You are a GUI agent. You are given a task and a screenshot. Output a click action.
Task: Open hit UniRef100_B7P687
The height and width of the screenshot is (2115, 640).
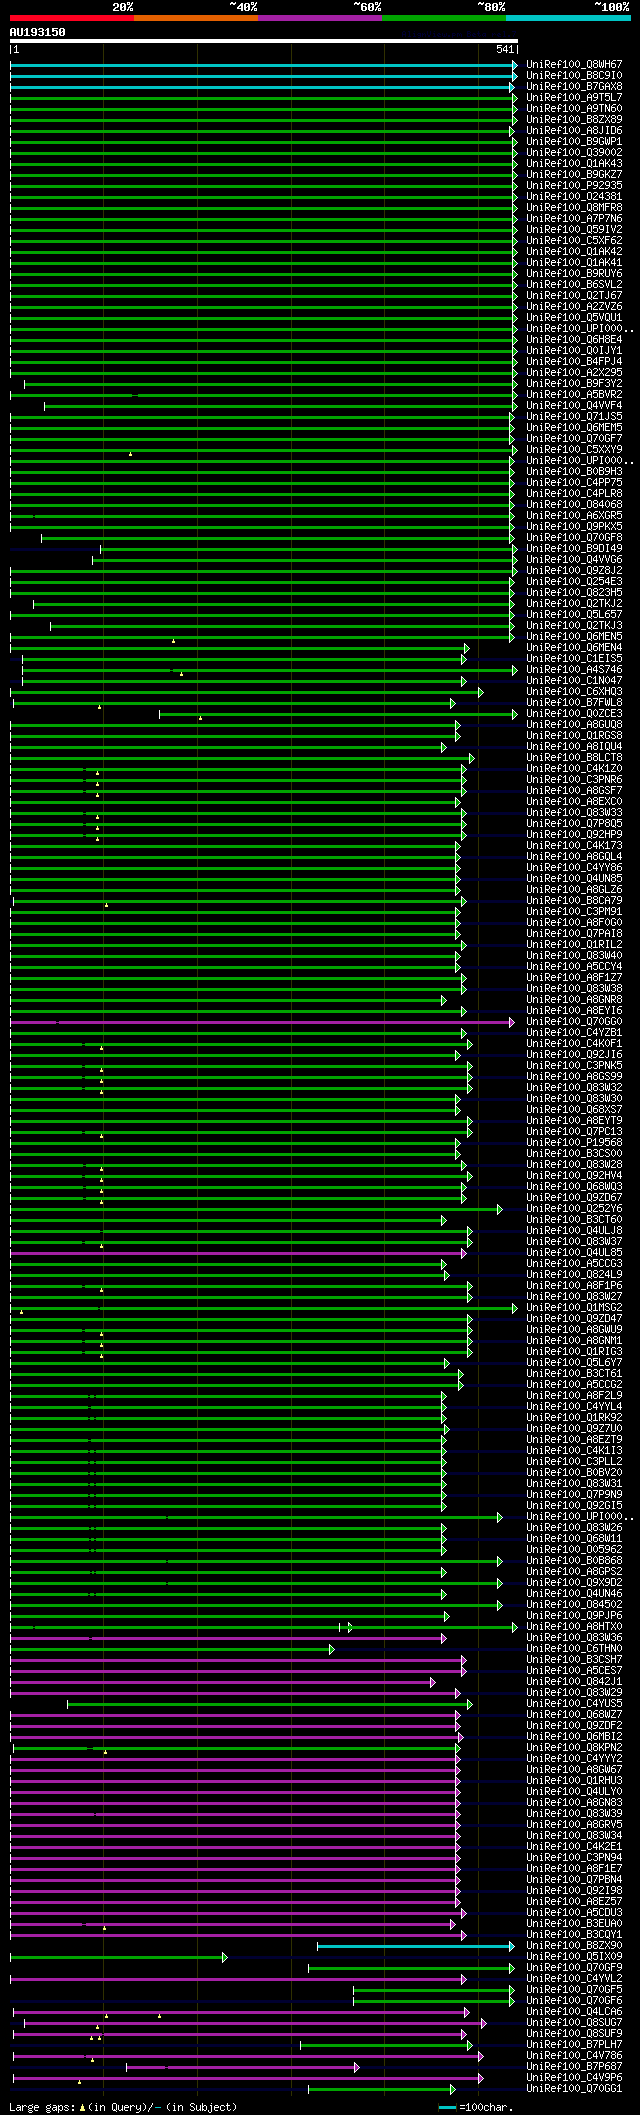point(574,2066)
